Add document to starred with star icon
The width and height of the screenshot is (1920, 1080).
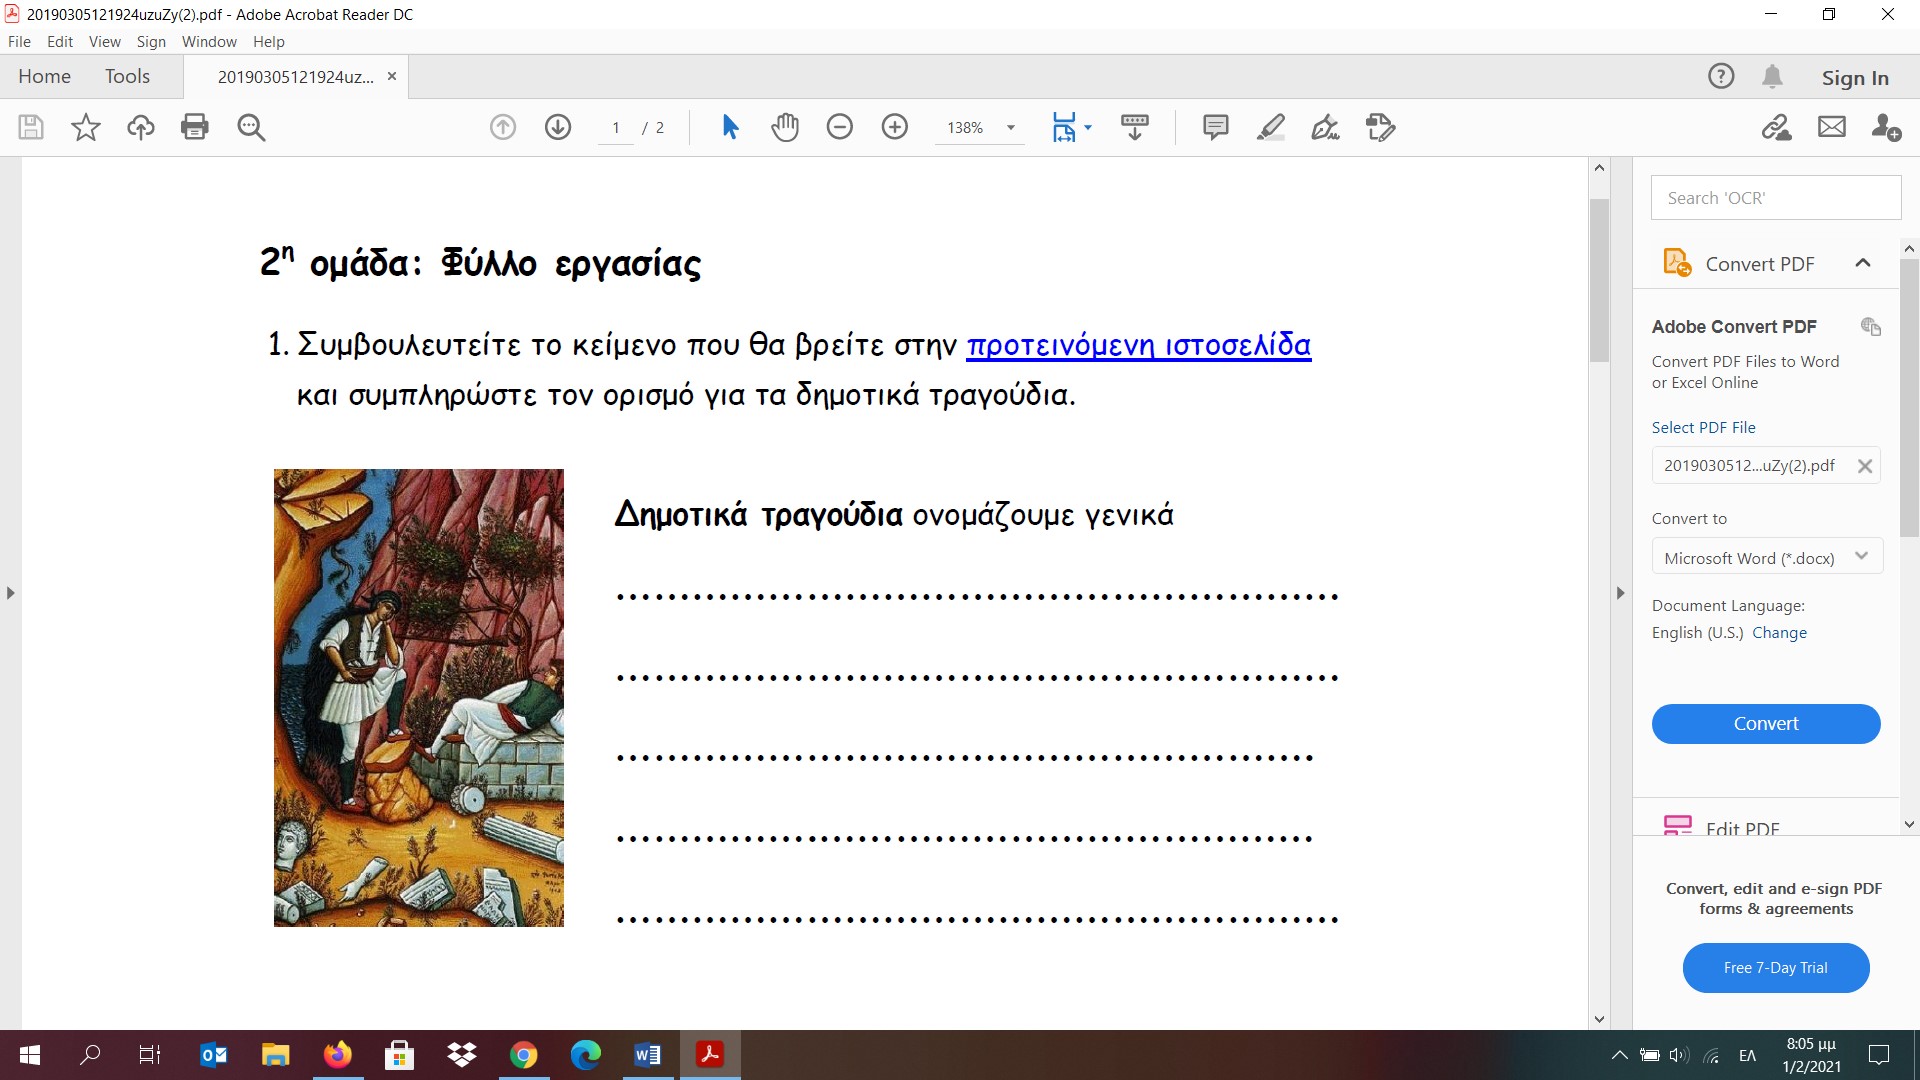coord(86,127)
